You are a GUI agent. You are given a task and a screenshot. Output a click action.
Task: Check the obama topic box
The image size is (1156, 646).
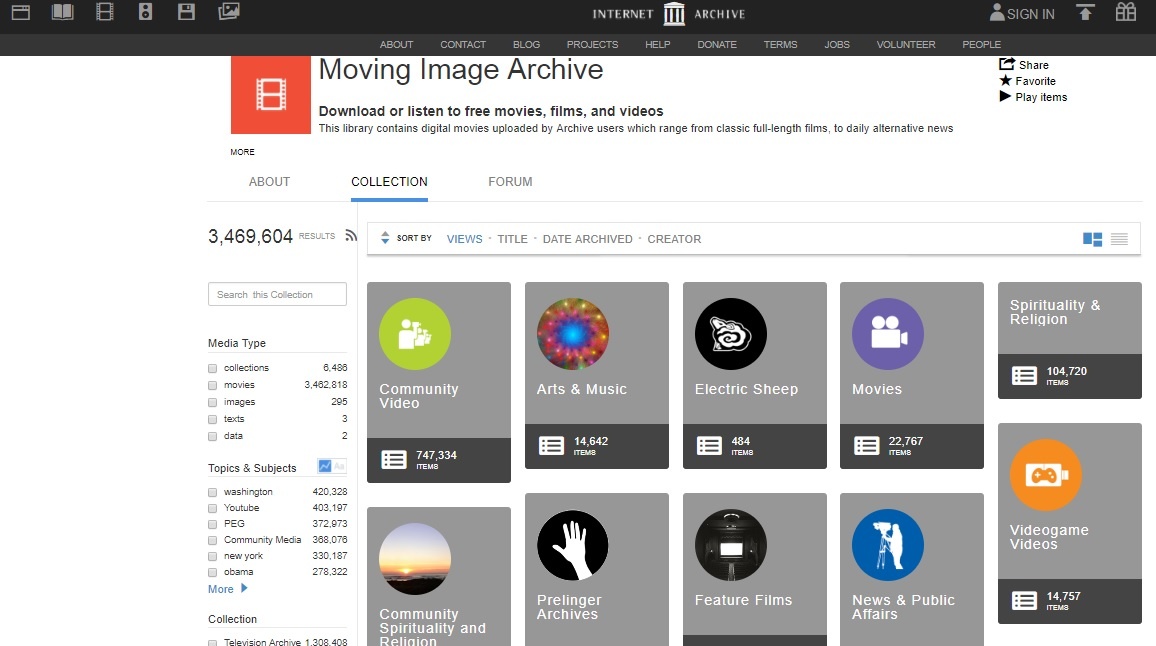(x=212, y=572)
